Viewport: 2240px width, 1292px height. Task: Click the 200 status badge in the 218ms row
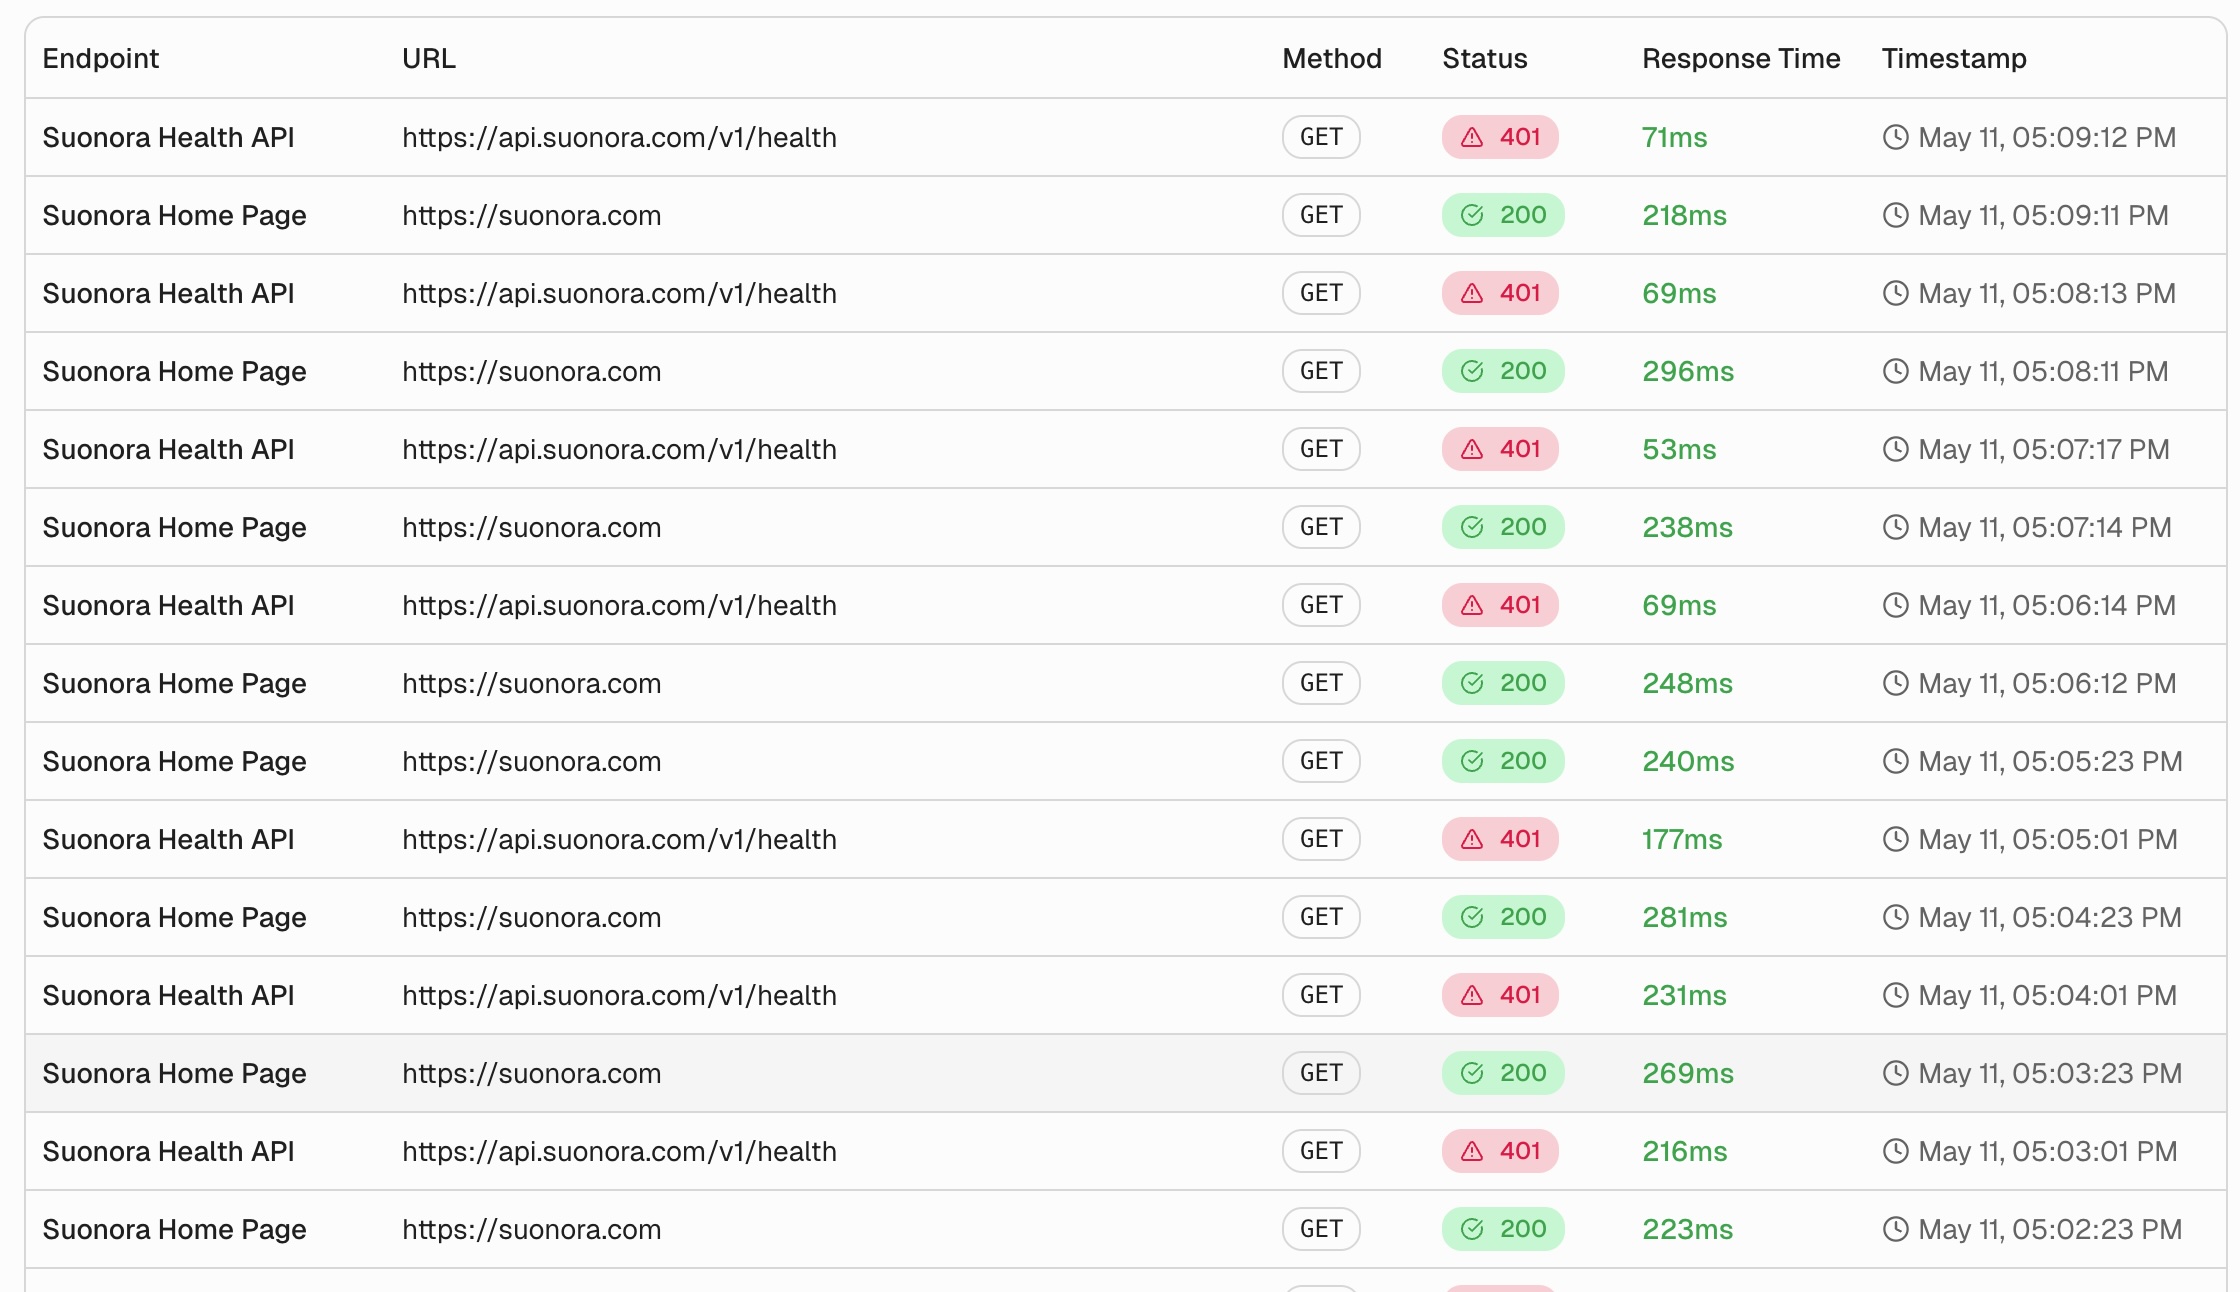[x=1503, y=215]
